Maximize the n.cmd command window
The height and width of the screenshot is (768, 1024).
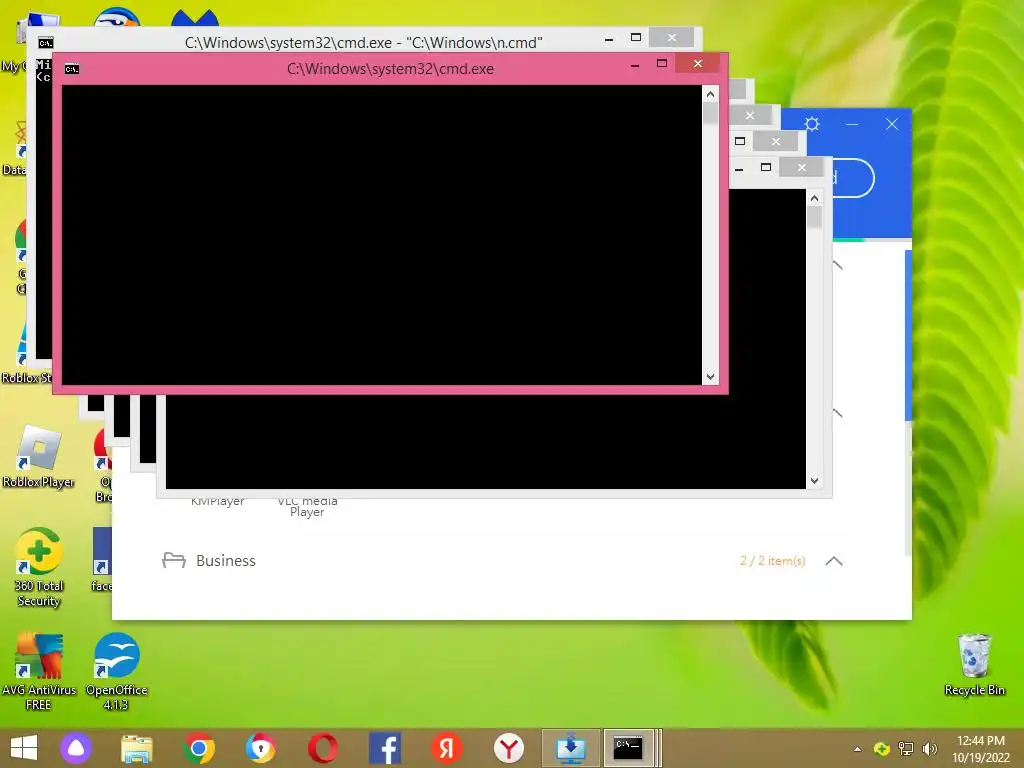635,38
